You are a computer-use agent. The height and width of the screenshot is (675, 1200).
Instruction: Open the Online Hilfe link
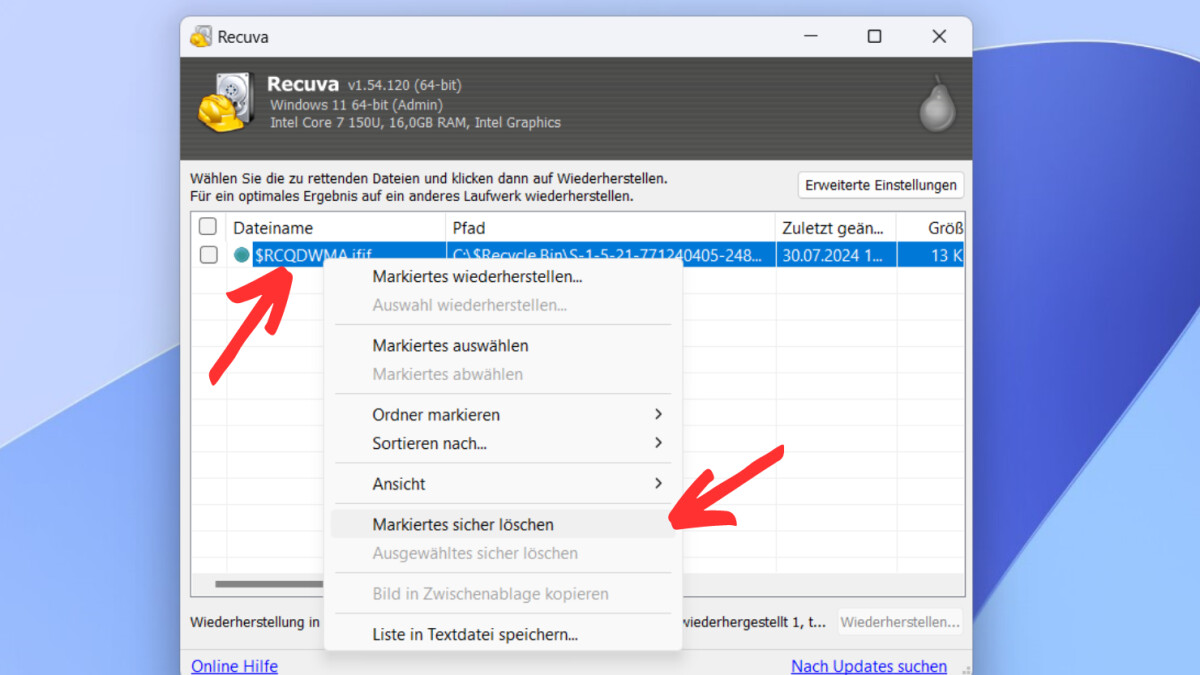click(234, 666)
